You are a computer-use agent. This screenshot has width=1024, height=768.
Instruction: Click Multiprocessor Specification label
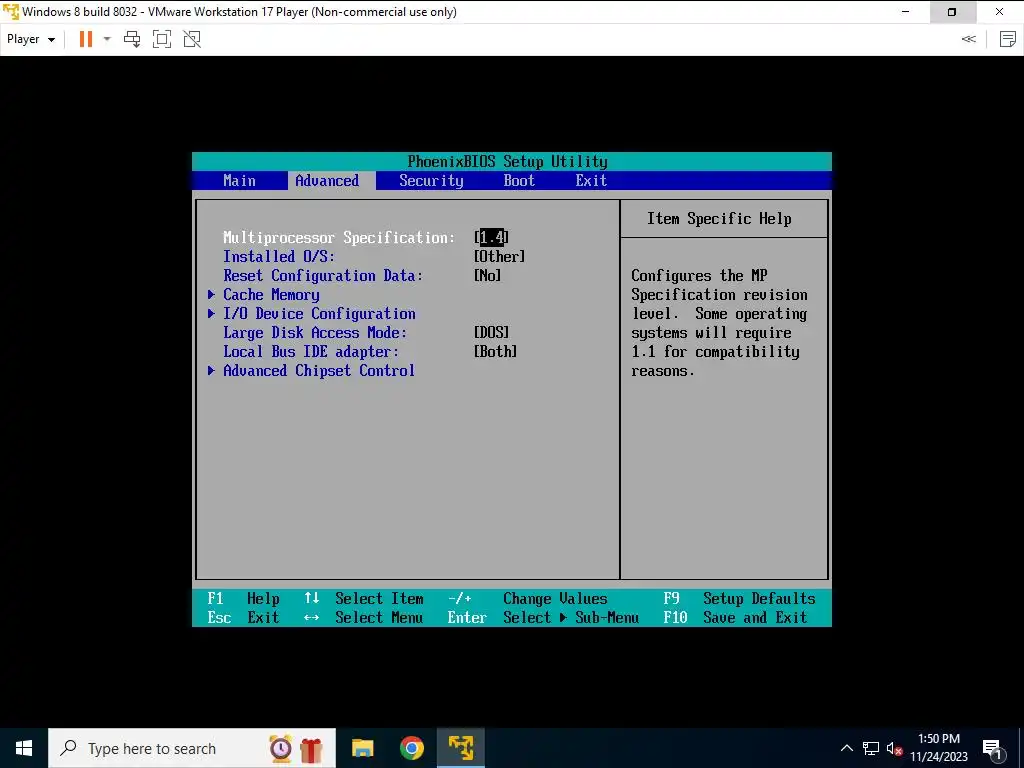[339, 238]
